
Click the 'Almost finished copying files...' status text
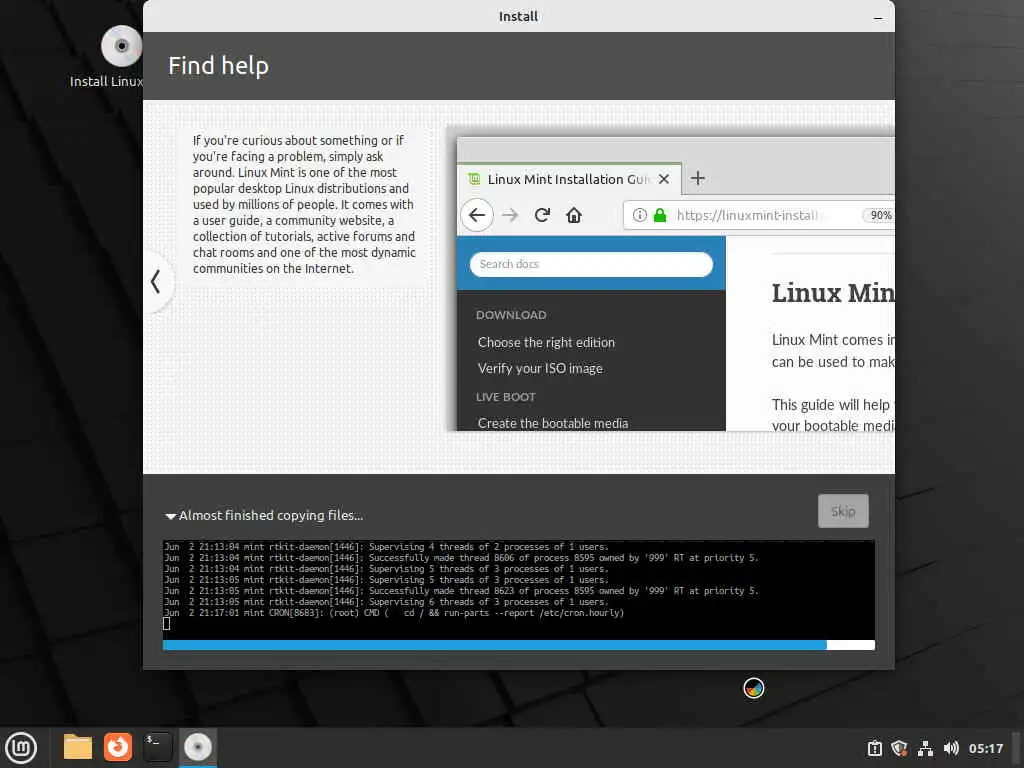click(271, 515)
